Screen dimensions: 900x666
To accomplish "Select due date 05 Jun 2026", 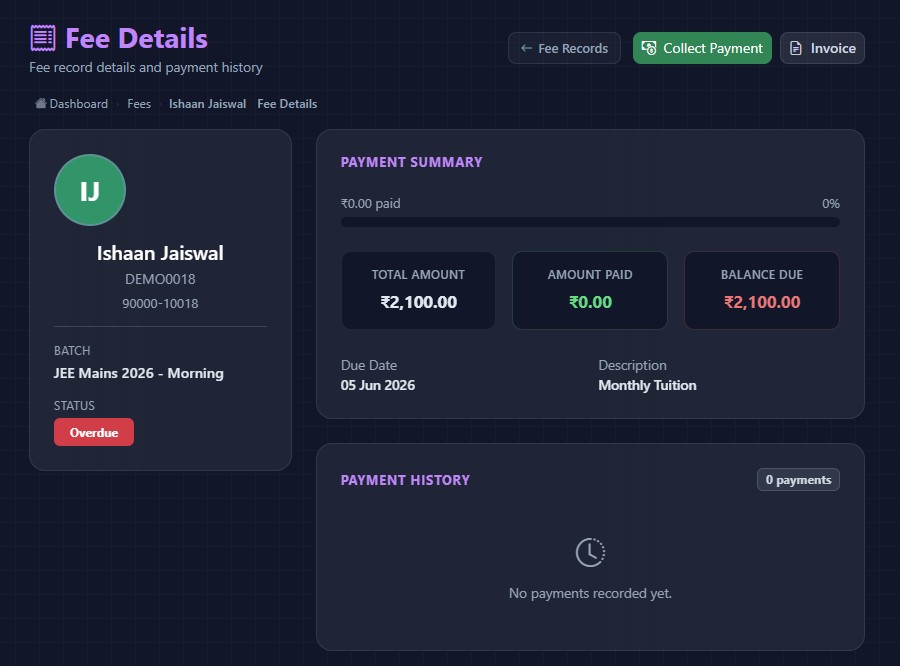I will [378, 385].
